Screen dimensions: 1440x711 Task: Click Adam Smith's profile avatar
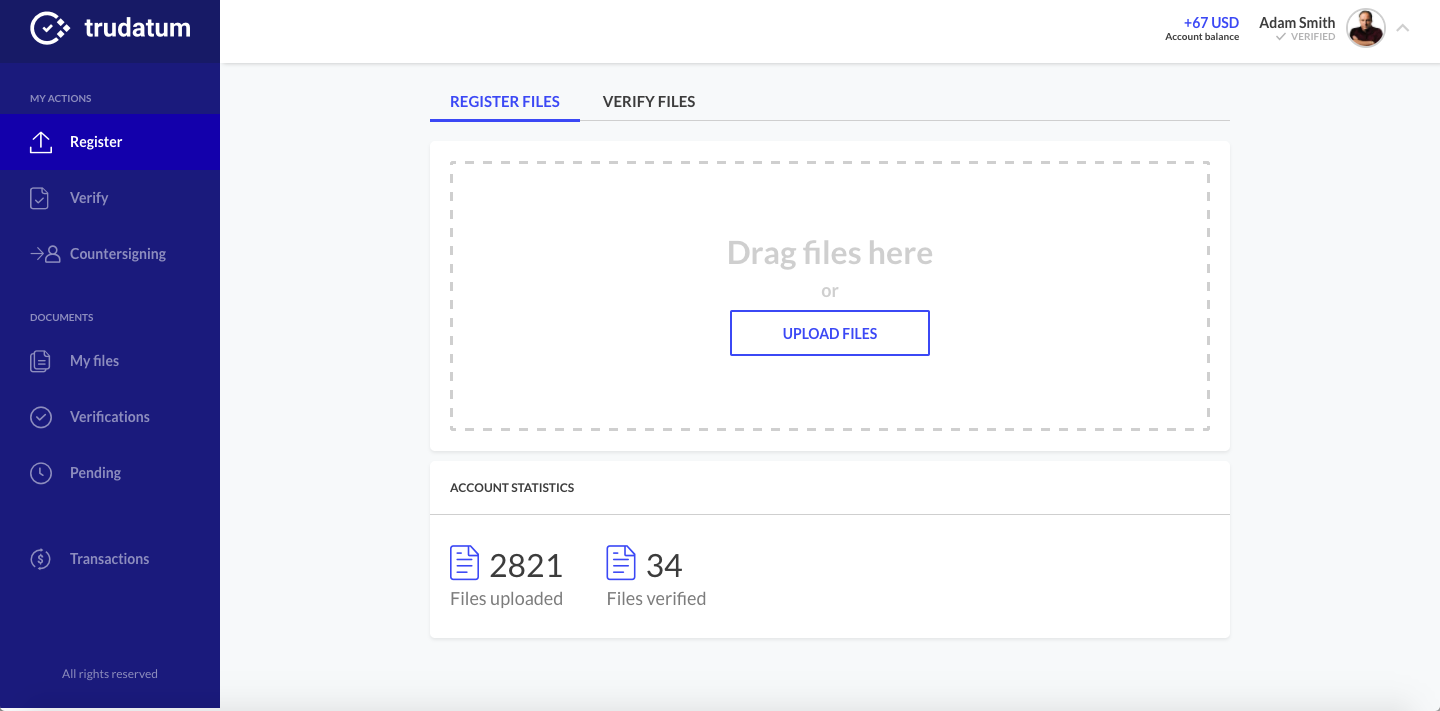point(1365,28)
